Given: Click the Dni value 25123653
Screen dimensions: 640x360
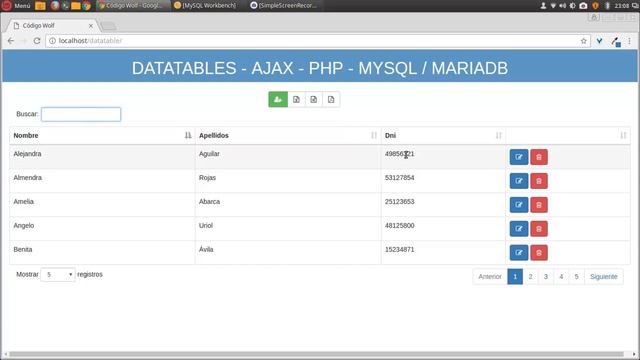Looking at the screenshot, I should pyautogui.click(x=400, y=202).
